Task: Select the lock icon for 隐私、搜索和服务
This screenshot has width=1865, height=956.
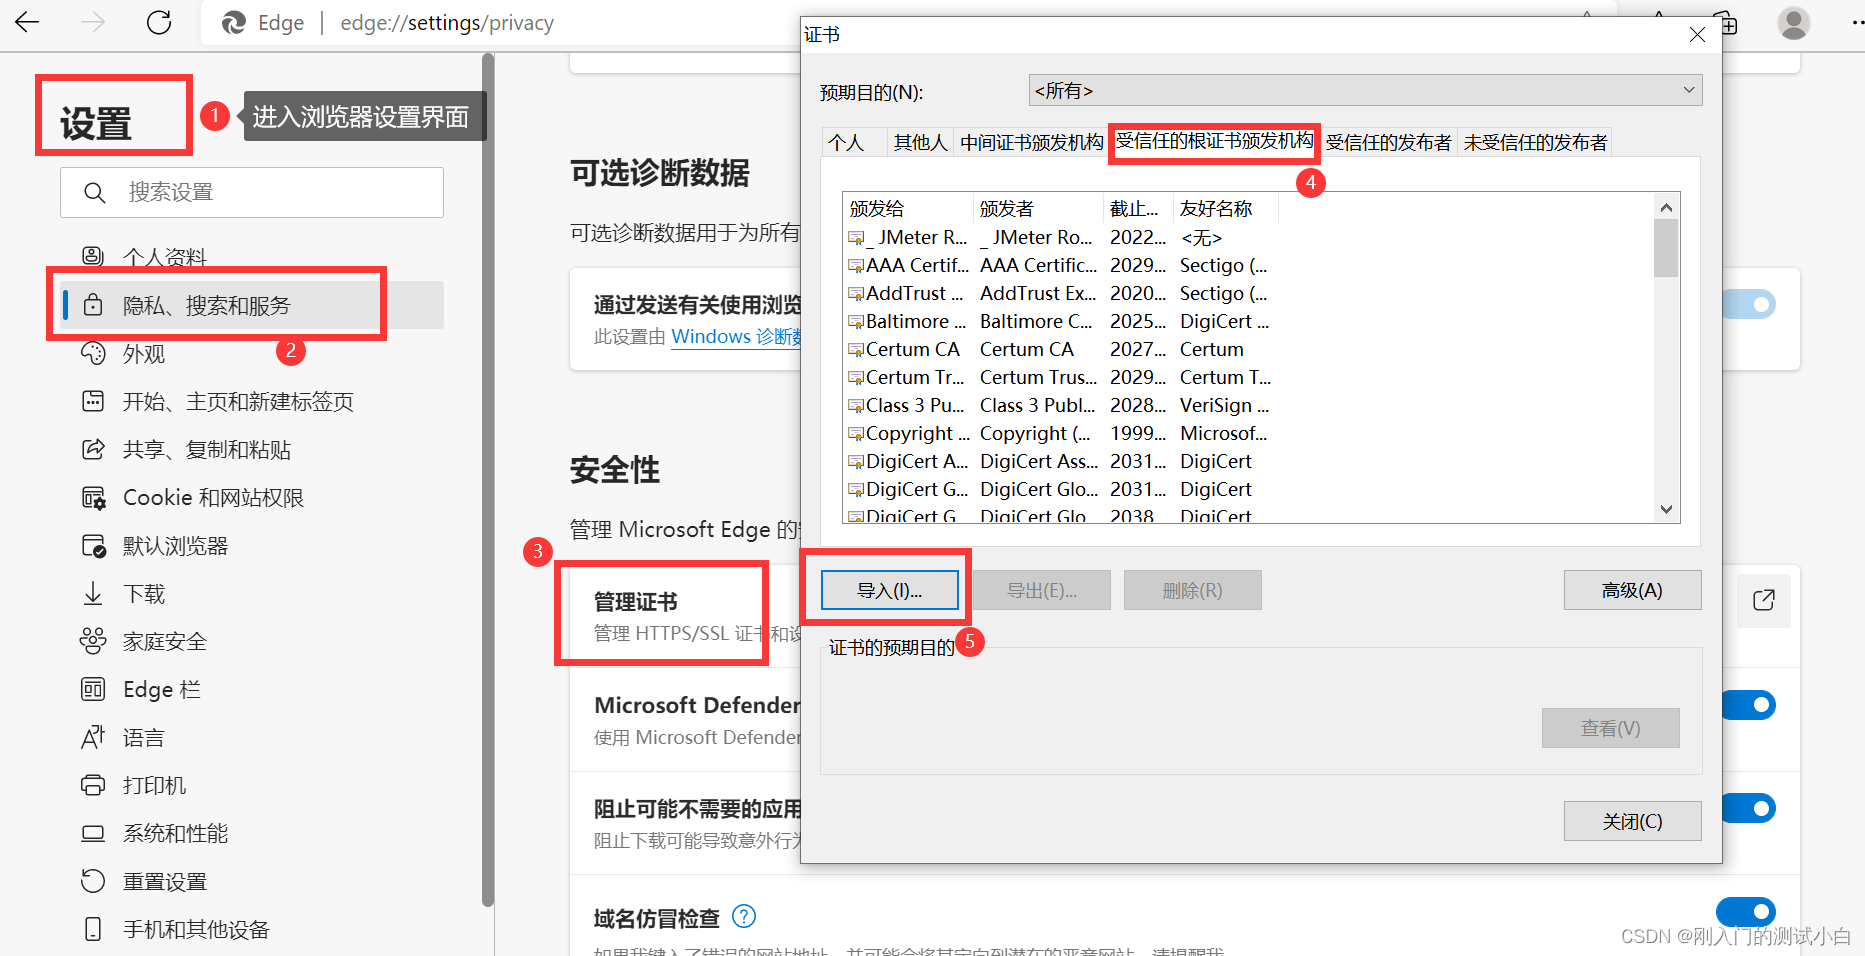Action: click(93, 305)
